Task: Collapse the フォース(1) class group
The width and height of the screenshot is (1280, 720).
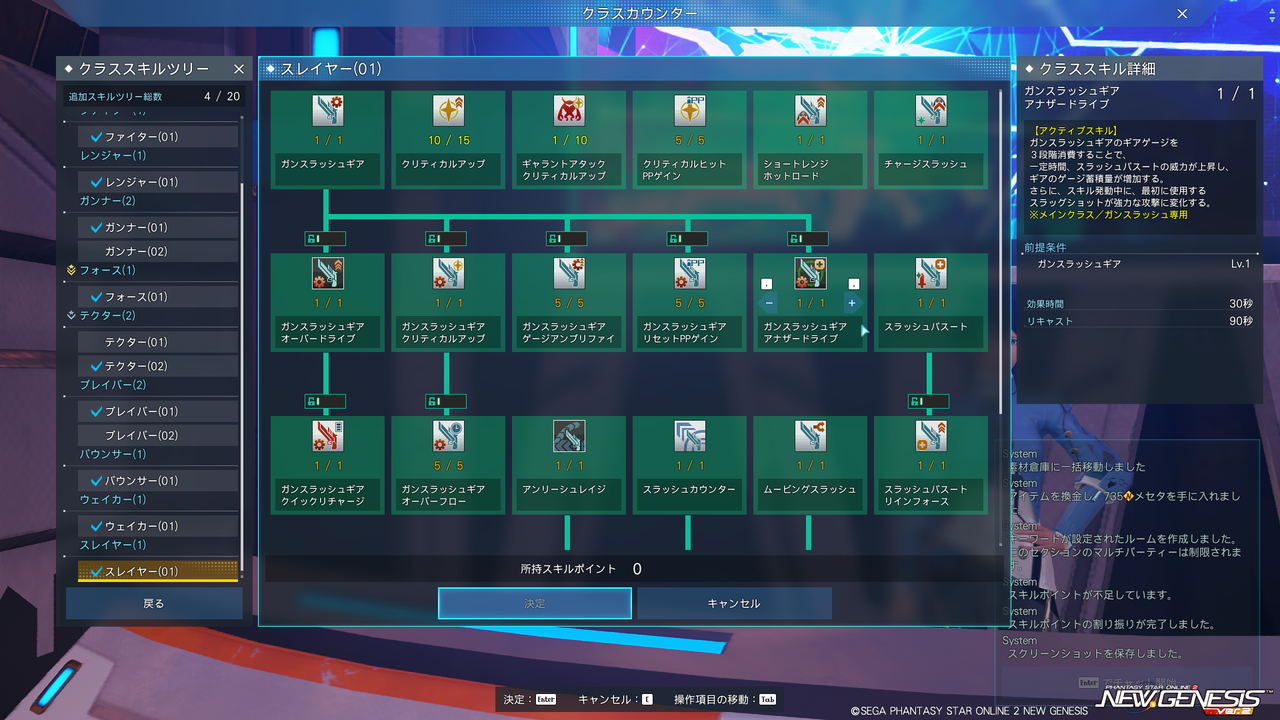Action: click(107, 270)
